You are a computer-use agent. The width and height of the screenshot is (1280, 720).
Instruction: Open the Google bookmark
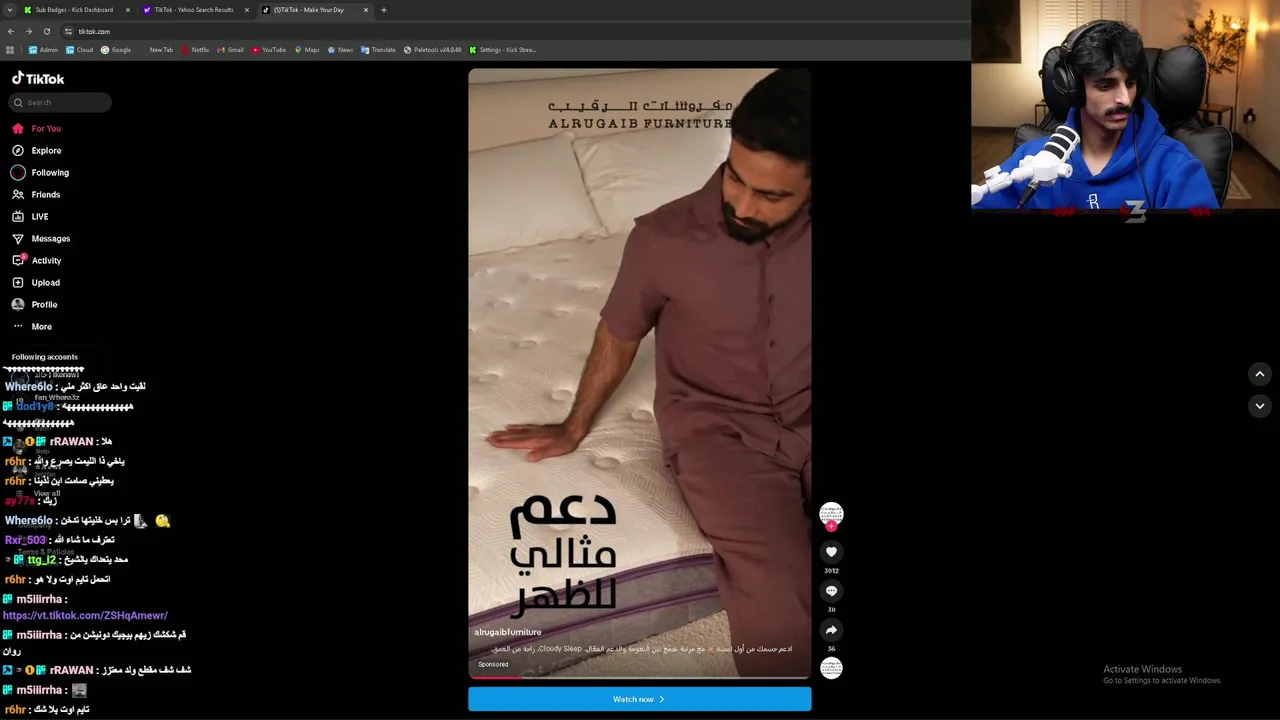(115, 50)
